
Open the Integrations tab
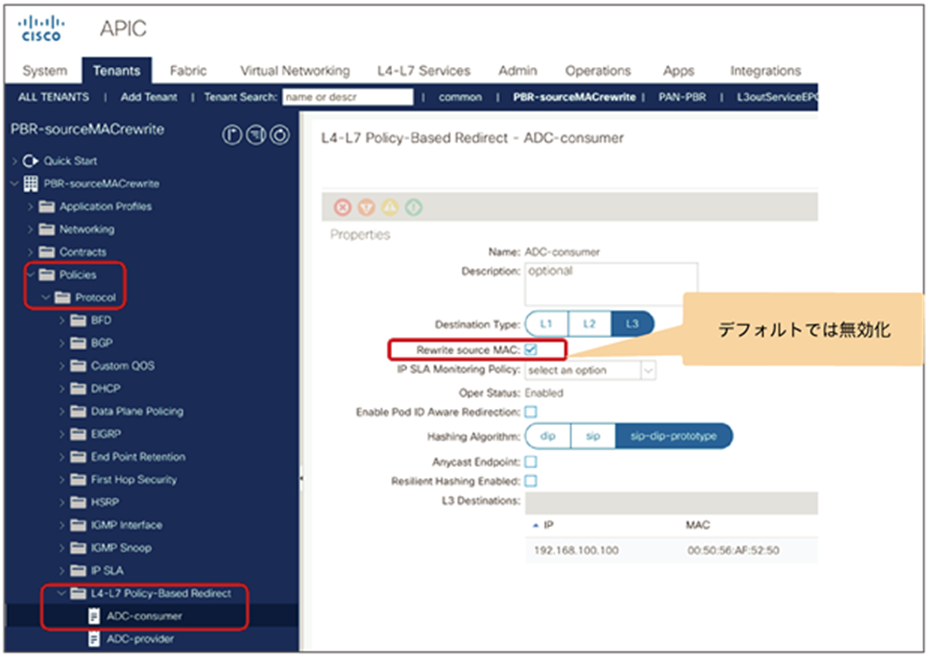click(765, 70)
